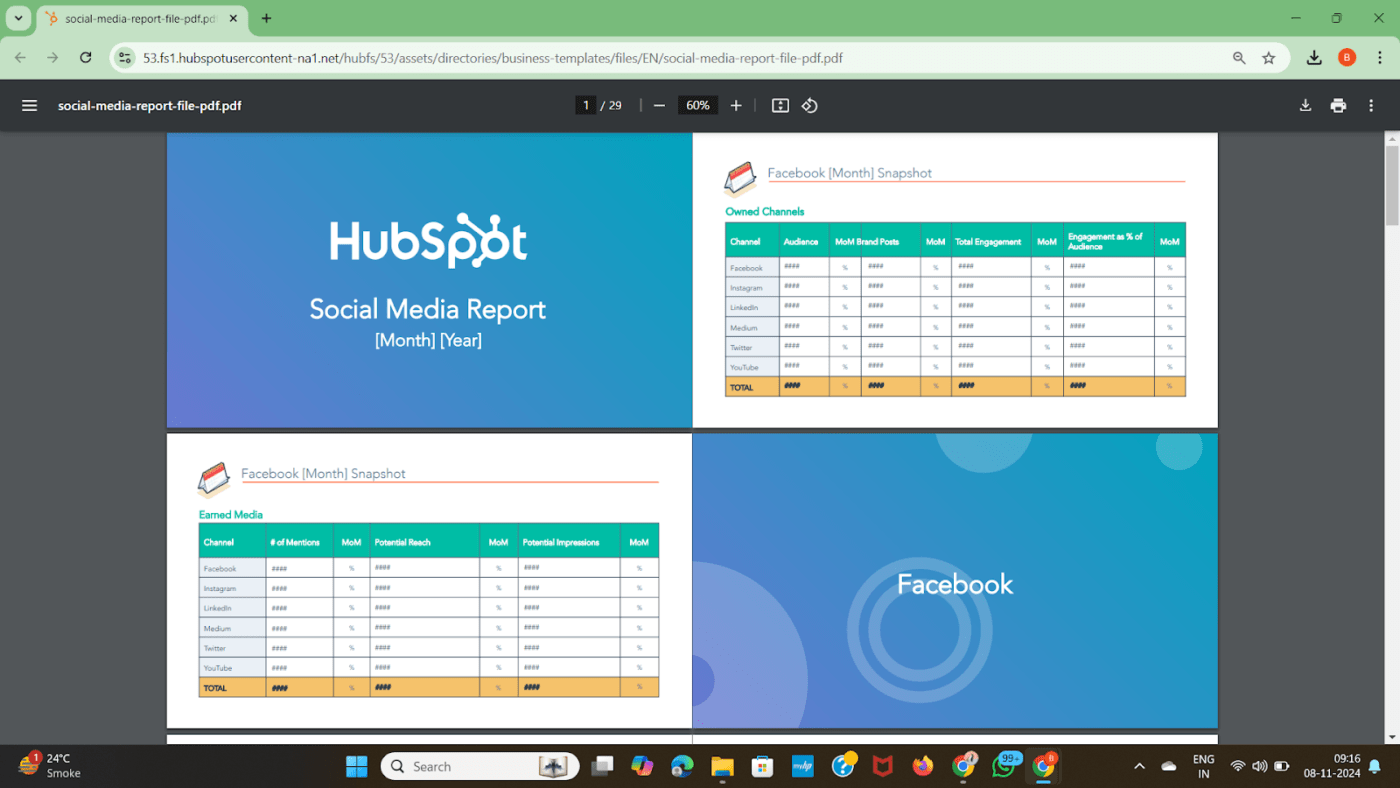The width and height of the screenshot is (1400, 788).
Task: Click the vertical scrollbar thumb
Action: click(1391, 185)
